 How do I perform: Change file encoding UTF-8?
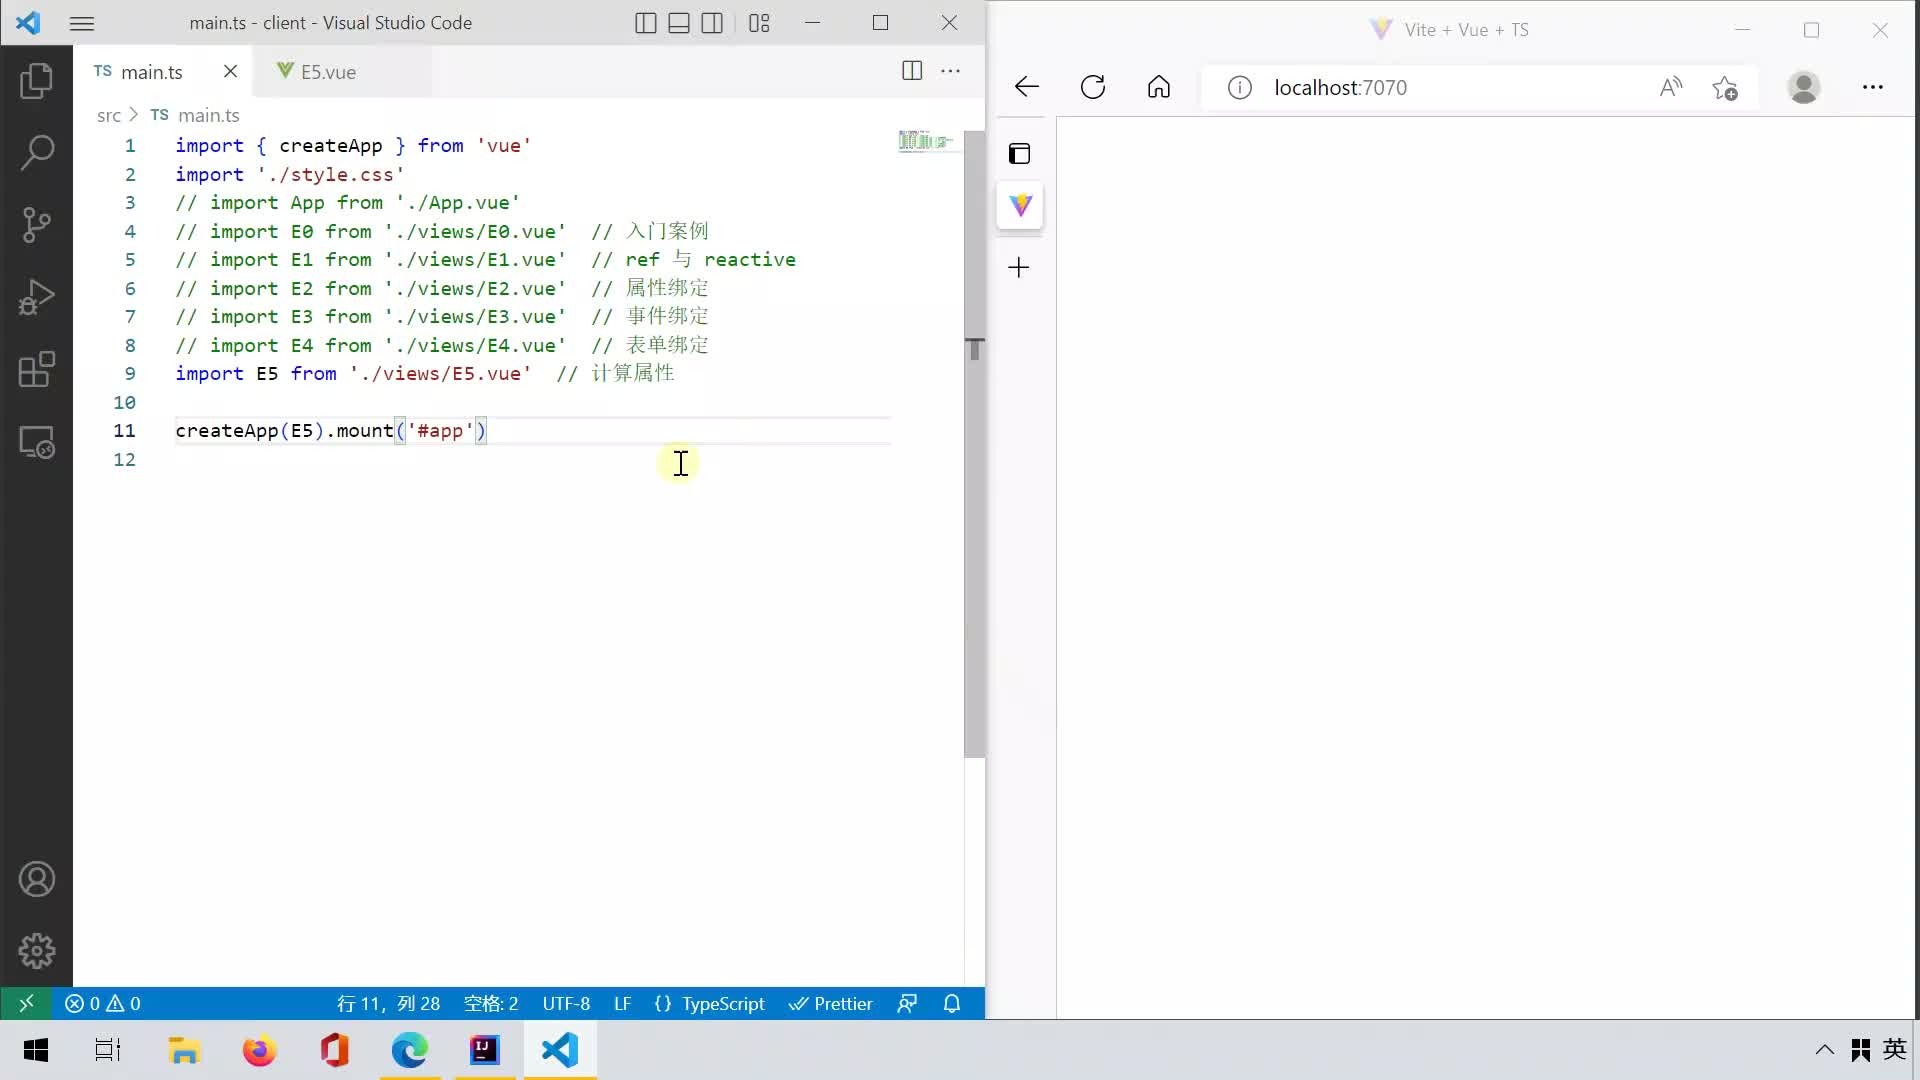(566, 1003)
